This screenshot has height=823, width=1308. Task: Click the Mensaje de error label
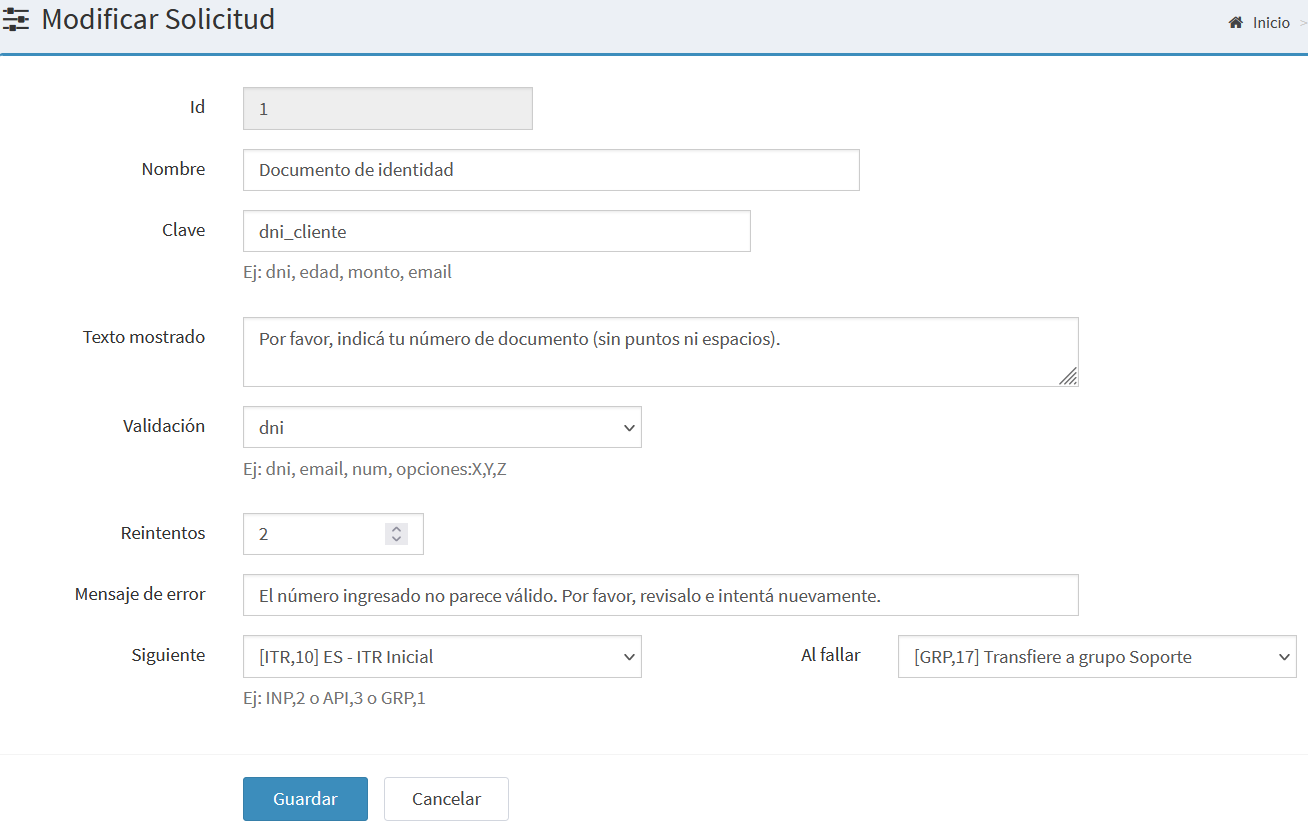(x=140, y=594)
